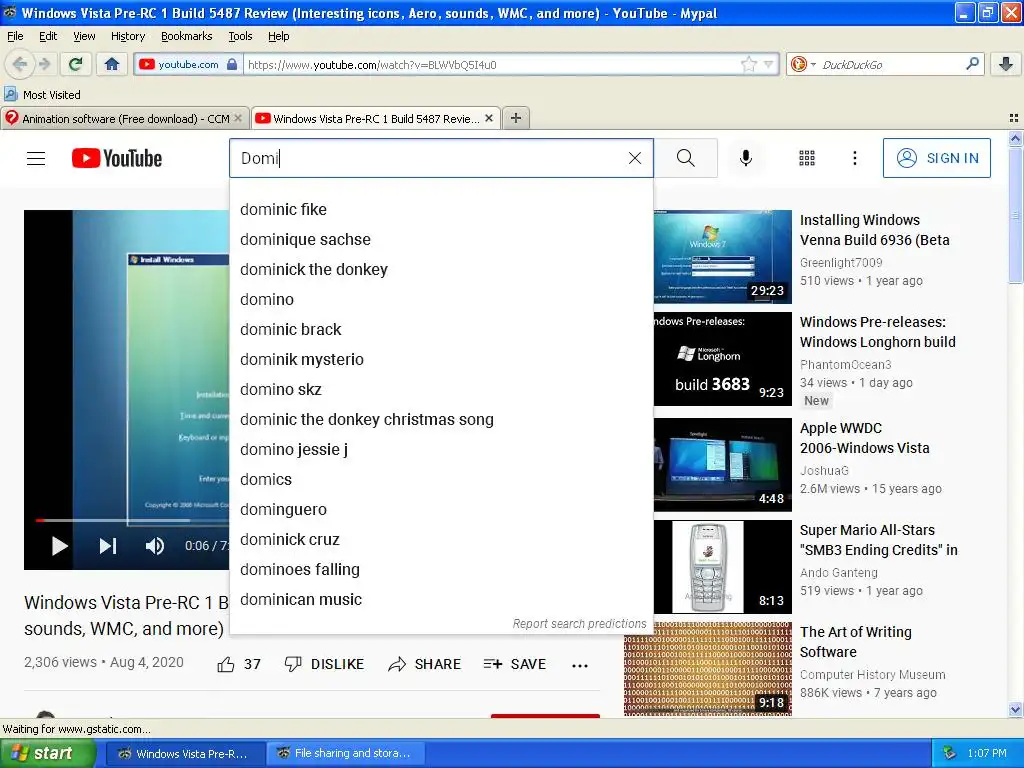Select suggestion "dominic brack"
The image size is (1024, 768).
click(441, 330)
